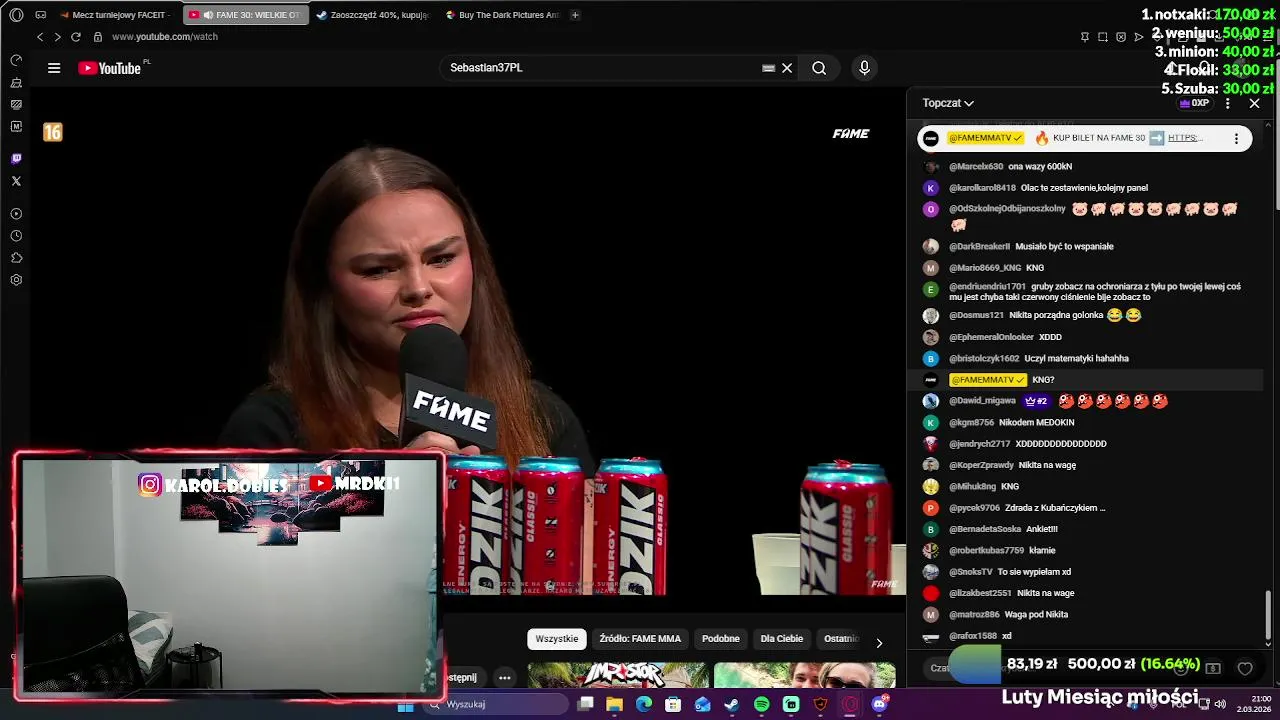Open the pinned @FAMEMMATV channel badge
The width and height of the screenshot is (1280, 720).
pos(985,138)
